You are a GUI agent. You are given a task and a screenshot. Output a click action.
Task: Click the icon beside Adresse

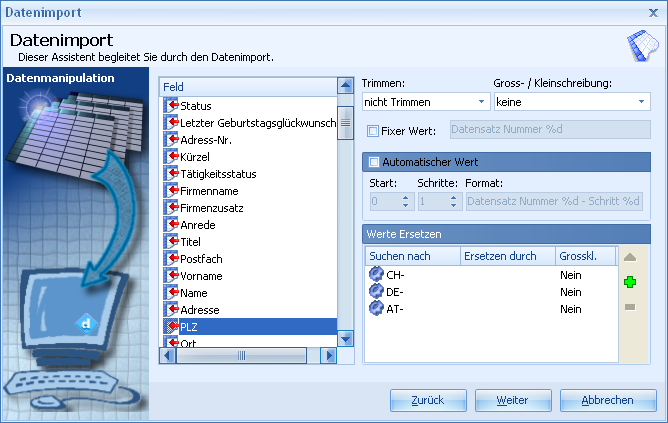tap(171, 310)
